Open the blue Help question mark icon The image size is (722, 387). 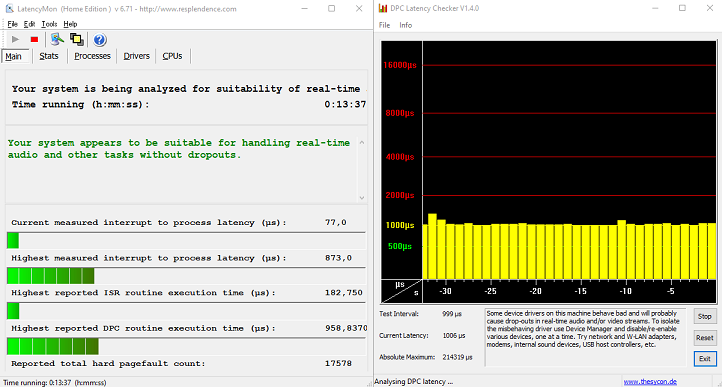(x=99, y=40)
